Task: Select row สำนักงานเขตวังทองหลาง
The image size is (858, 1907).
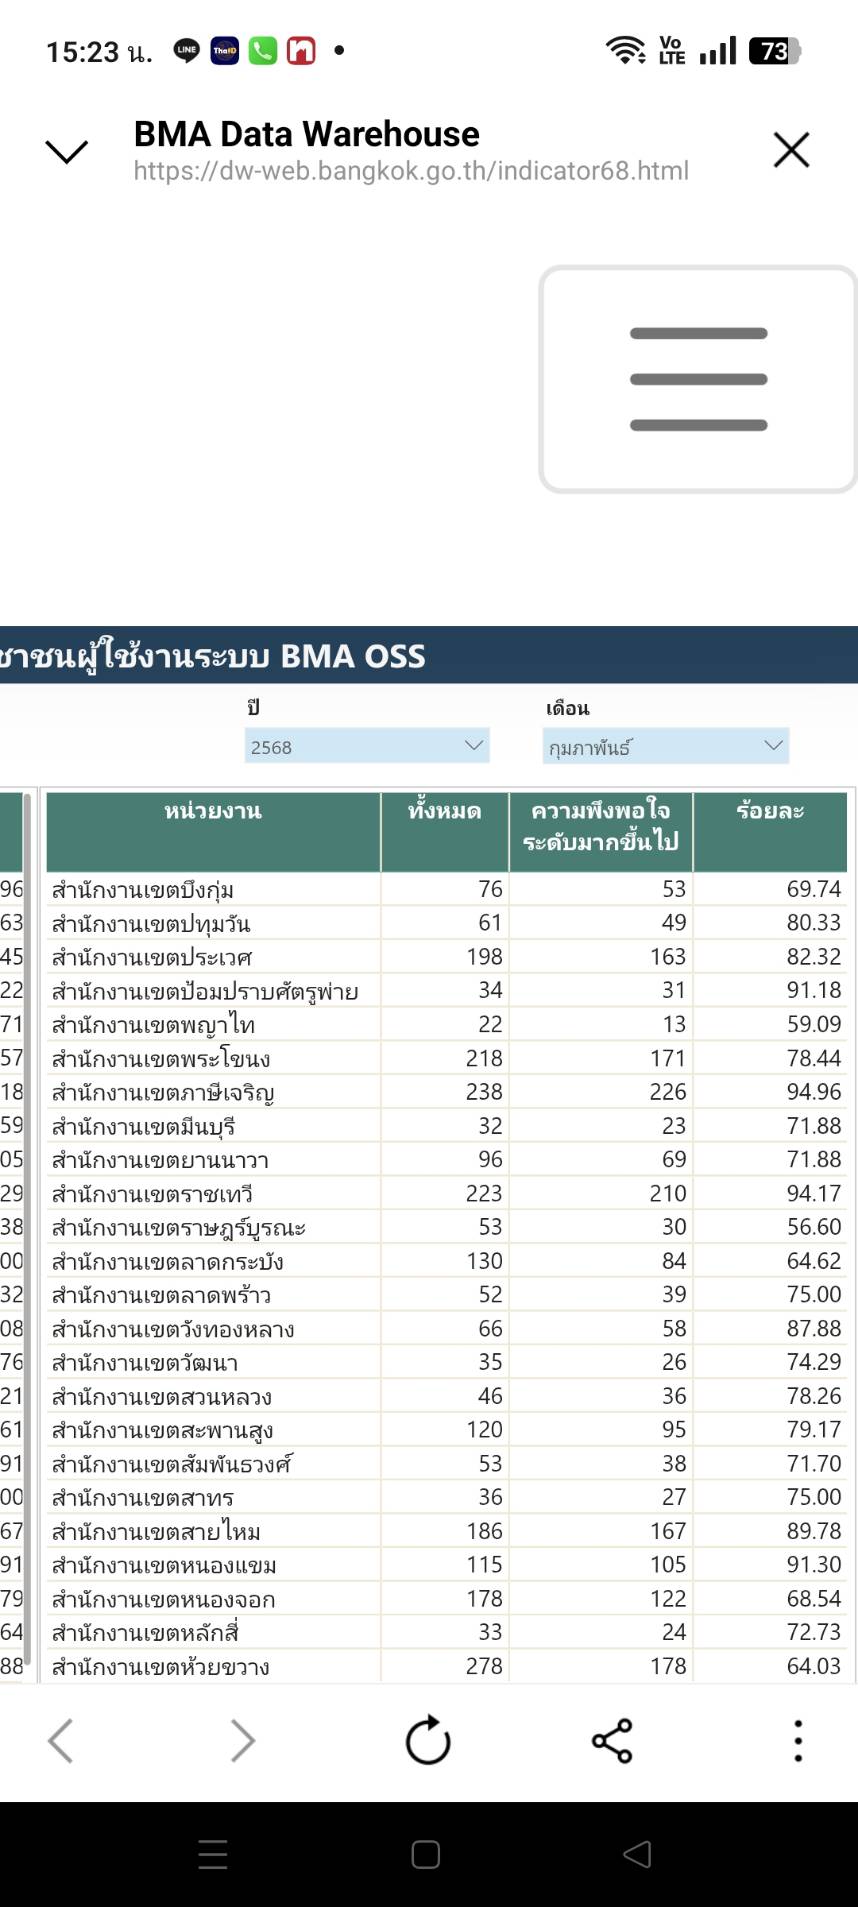Action: click(x=446, y=1328)
